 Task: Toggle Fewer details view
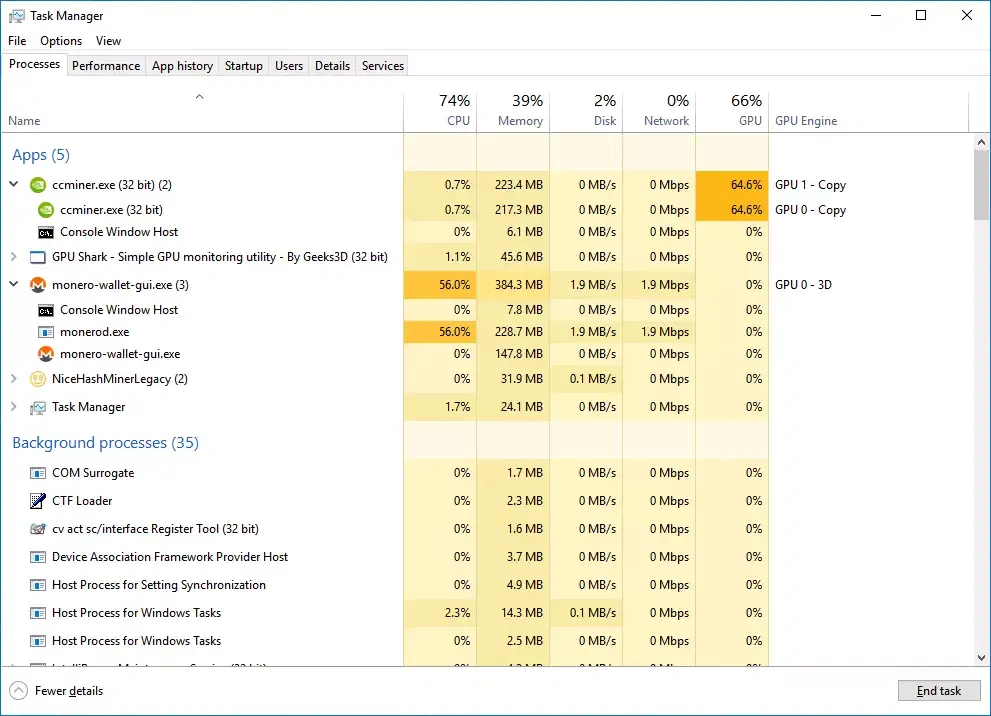tap(58, 691)
